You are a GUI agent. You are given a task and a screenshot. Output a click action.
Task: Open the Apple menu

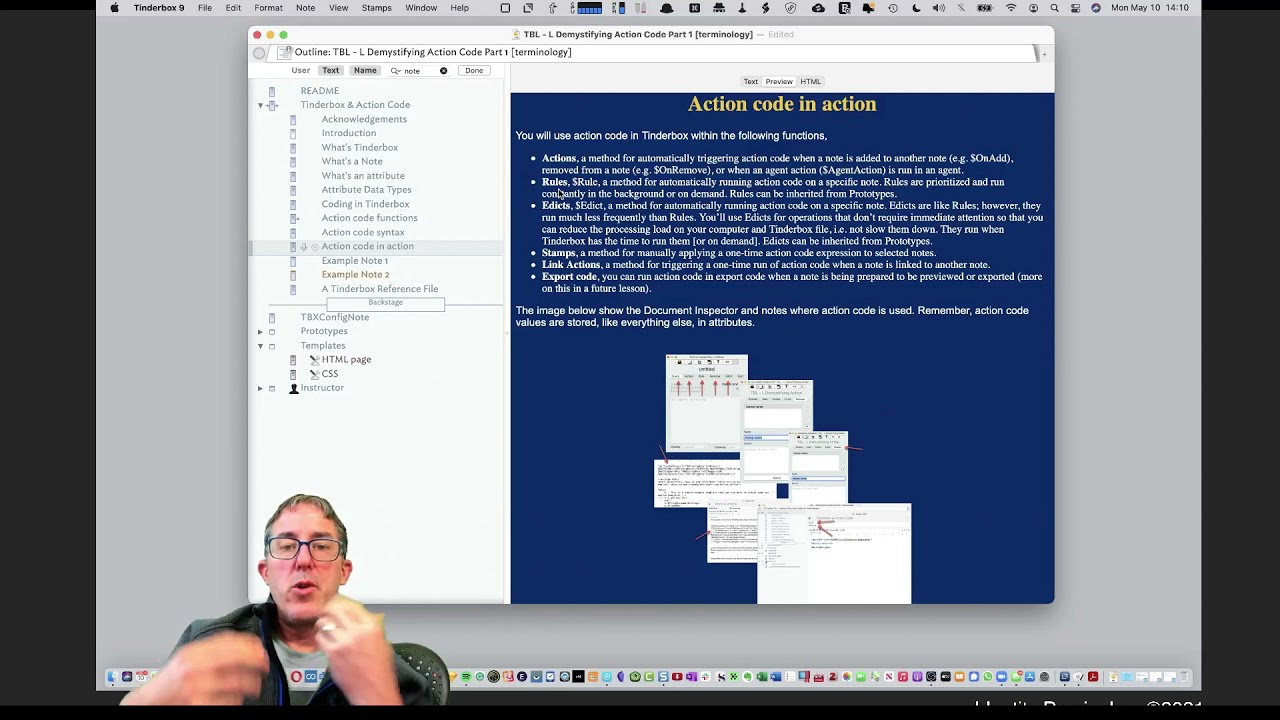(x=114, y=8)
